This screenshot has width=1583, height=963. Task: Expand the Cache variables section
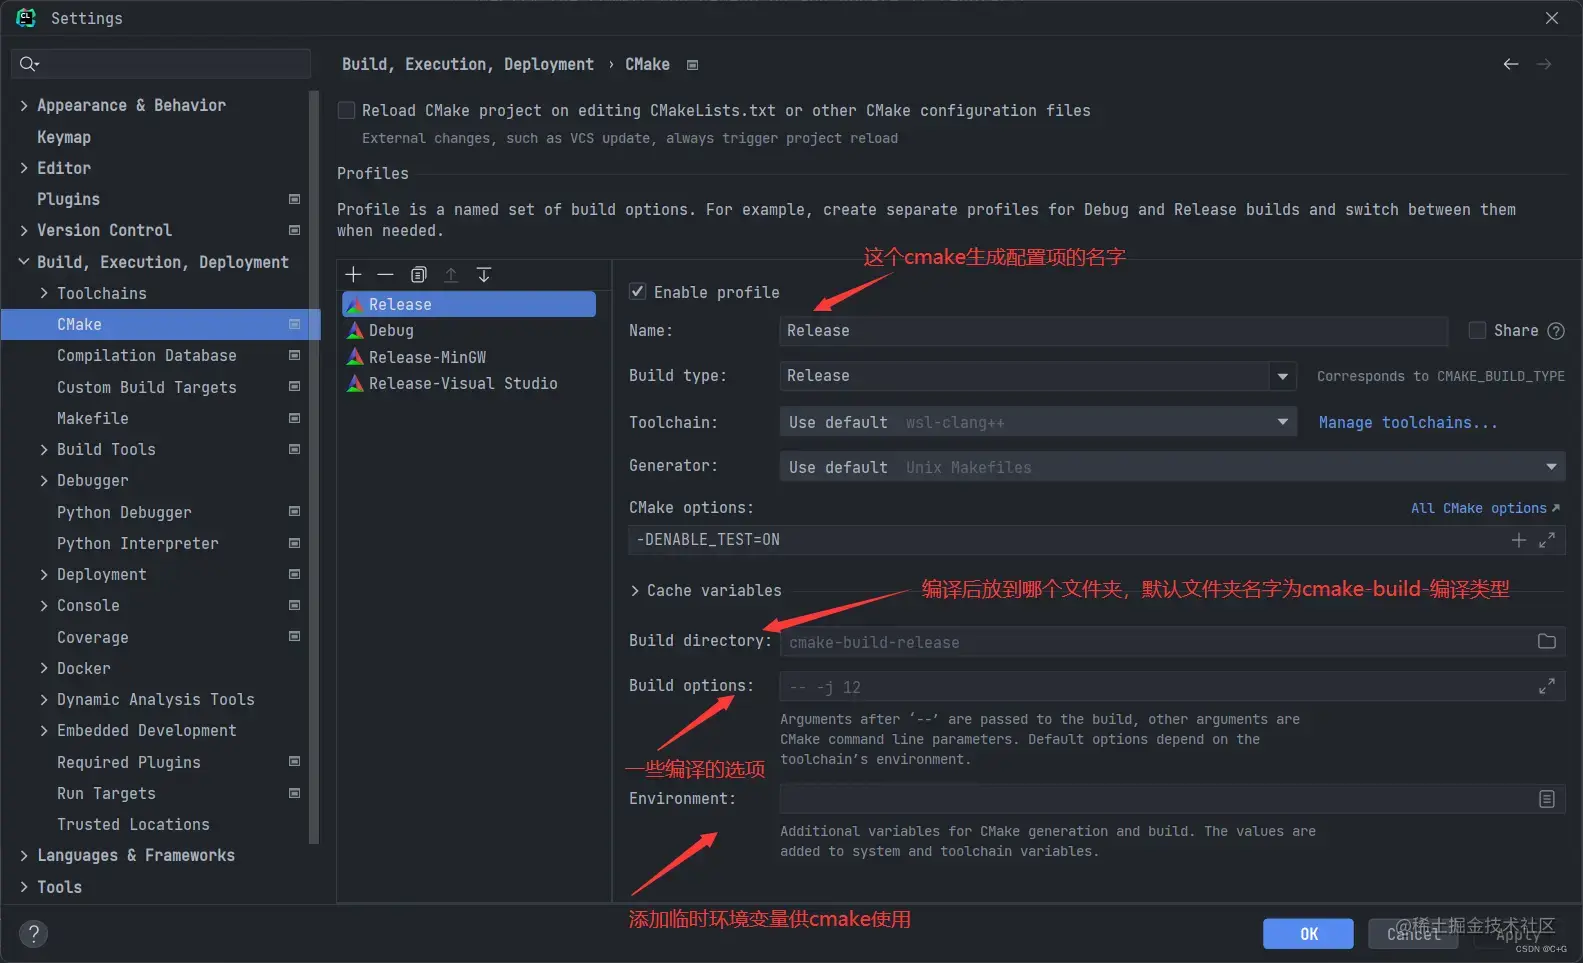coord(635,591)
